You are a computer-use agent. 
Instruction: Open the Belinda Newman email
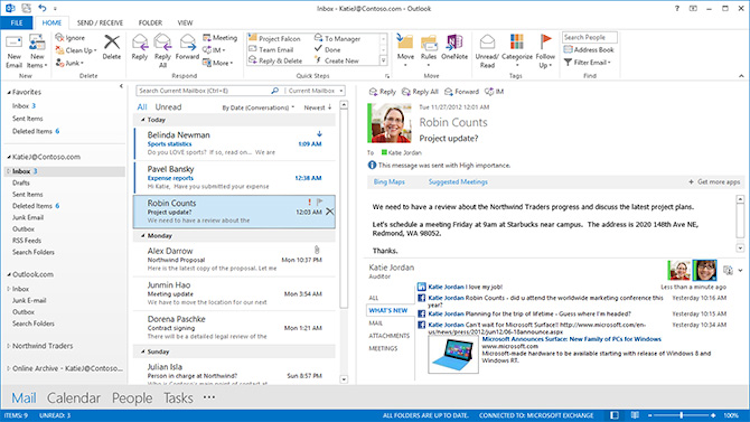pos(234,143)
